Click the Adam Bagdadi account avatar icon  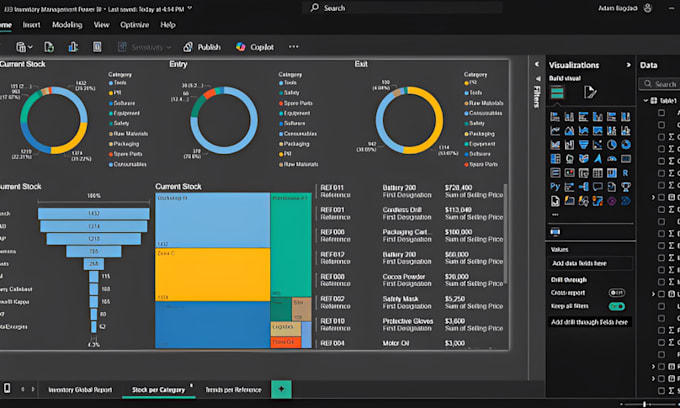pos(647,8)
